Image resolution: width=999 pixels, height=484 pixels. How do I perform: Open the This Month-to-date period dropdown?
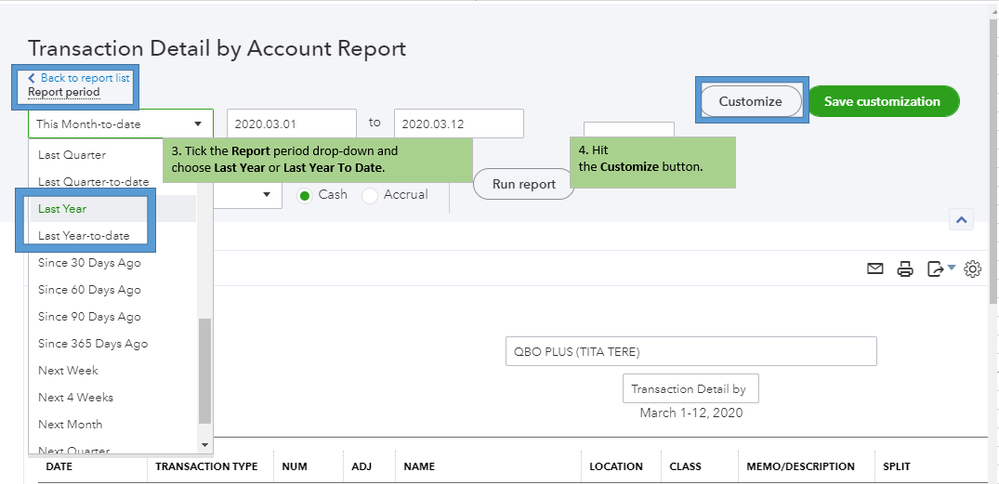click(120, 124)
